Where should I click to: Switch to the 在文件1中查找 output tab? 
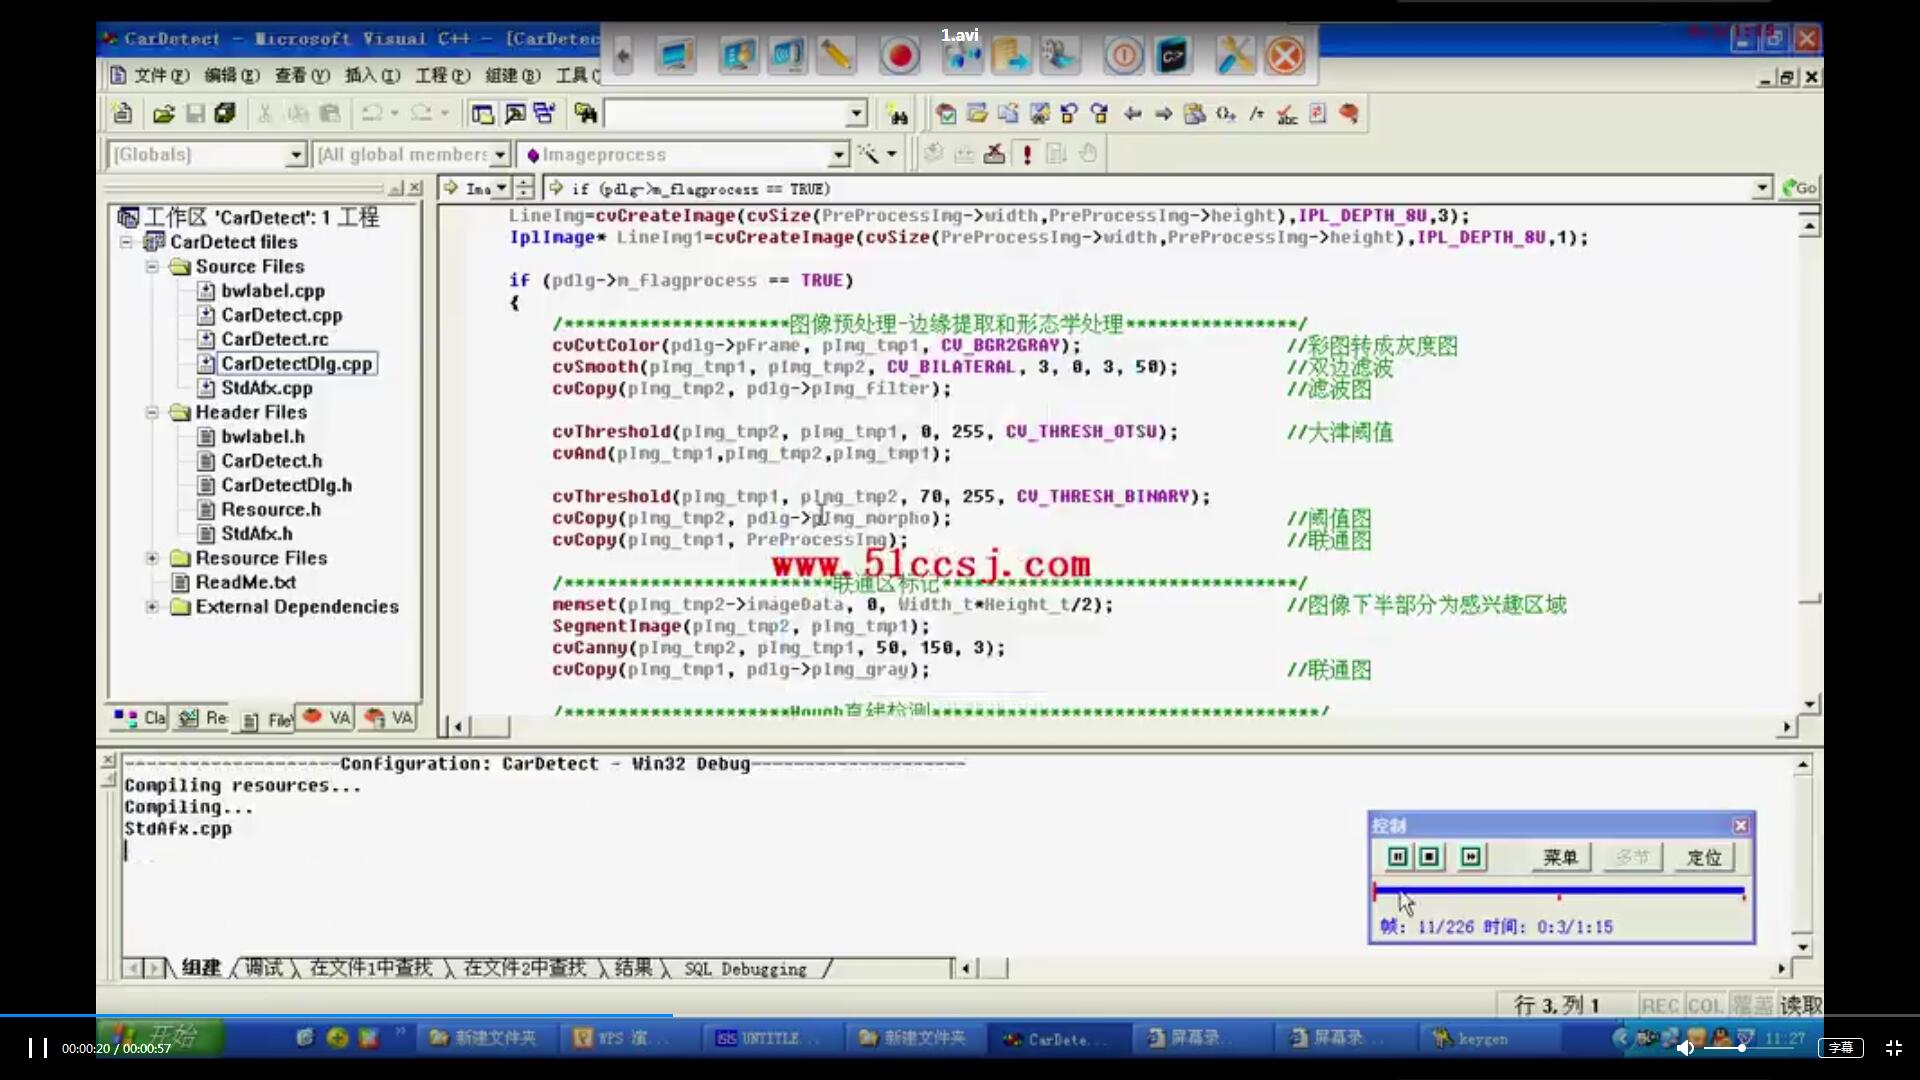tap(371, 968)
